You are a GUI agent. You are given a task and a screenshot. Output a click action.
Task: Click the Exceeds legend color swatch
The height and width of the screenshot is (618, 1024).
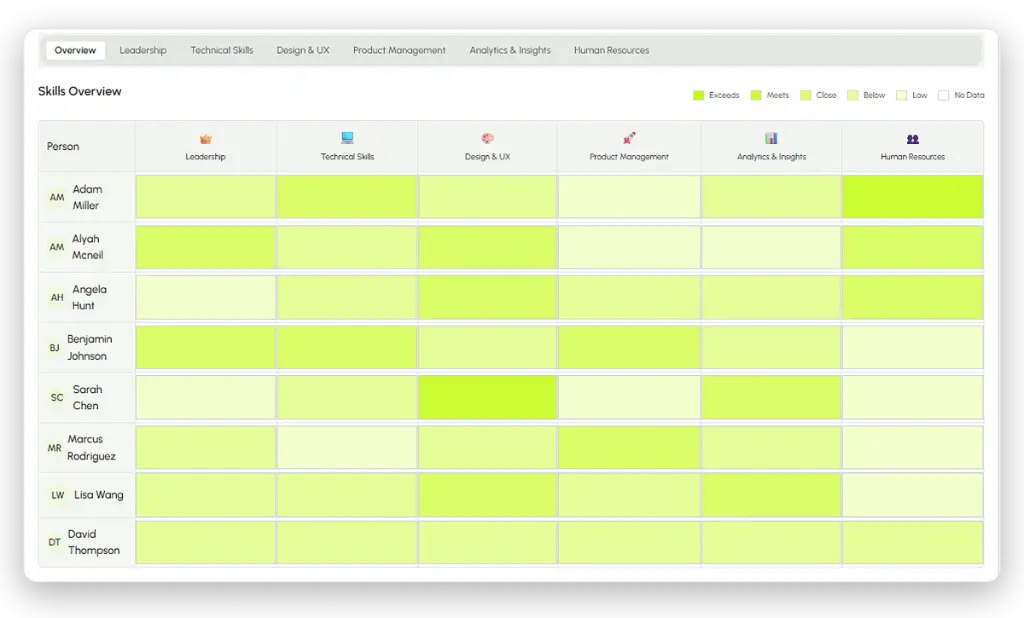tap(698, 95)
